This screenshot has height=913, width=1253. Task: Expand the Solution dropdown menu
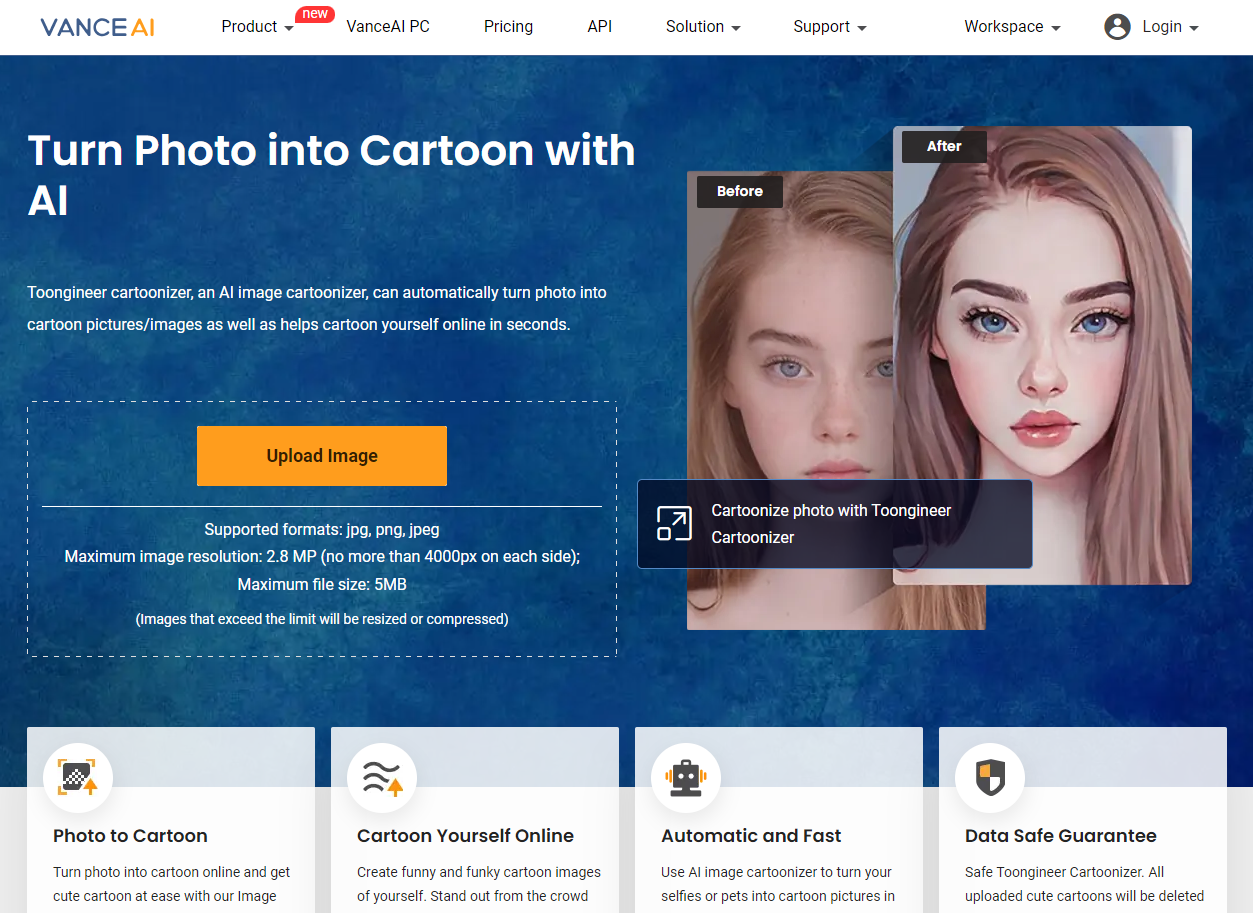pyautogui.click(x=703, y=27)
